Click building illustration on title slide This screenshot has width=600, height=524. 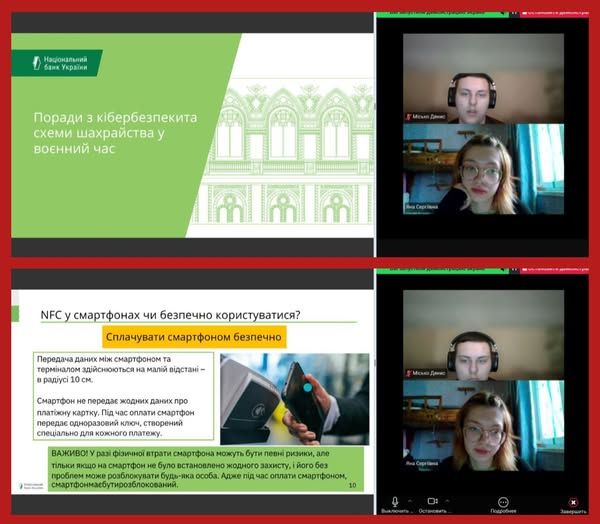283,153
